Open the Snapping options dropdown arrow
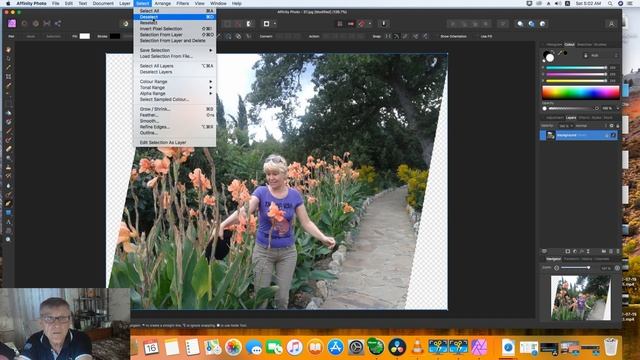Screen dimensions: 640x360 [x=370, y=24]
